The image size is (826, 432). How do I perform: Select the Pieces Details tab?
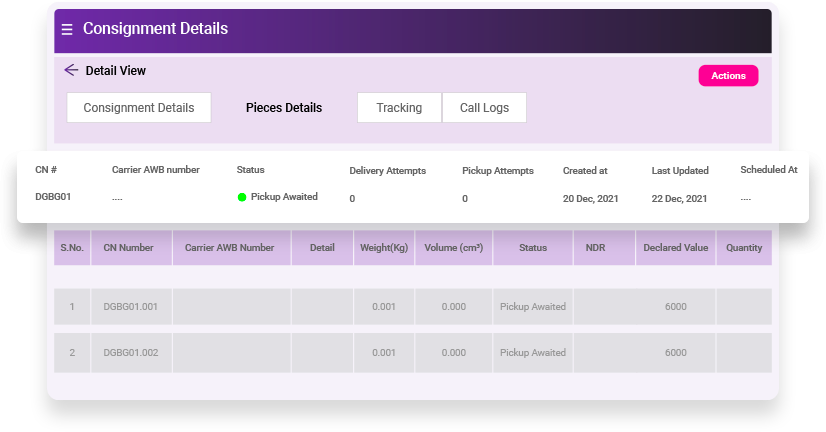[x=284, y=107]
